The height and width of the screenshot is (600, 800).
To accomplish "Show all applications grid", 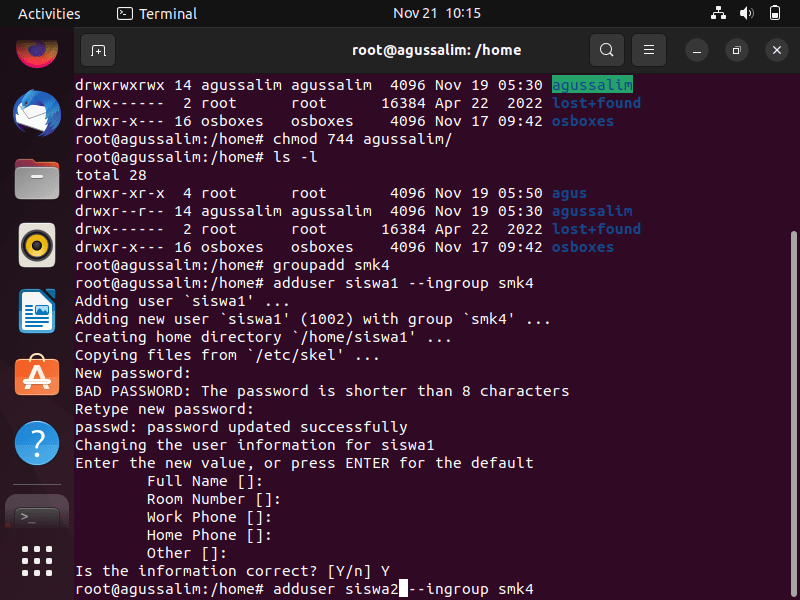I will tap(37, 561).
